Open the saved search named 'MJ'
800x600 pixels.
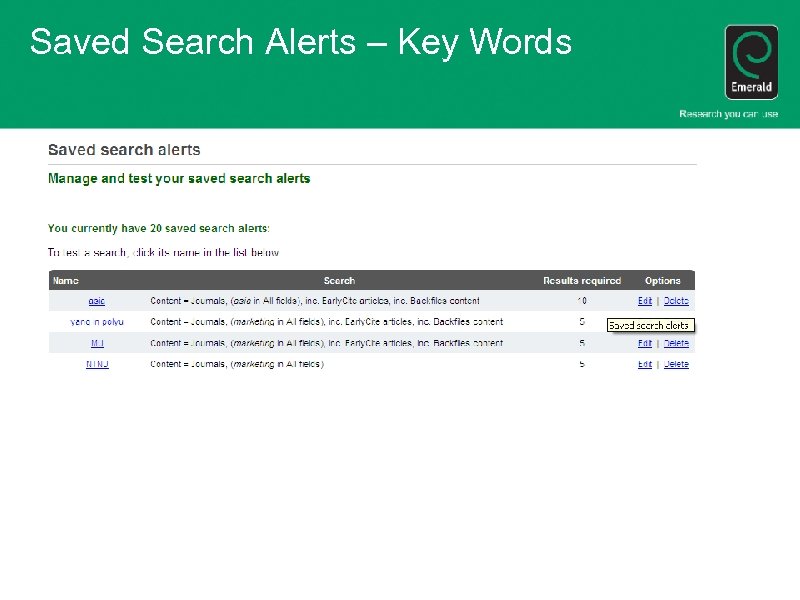tap(95, 343)
